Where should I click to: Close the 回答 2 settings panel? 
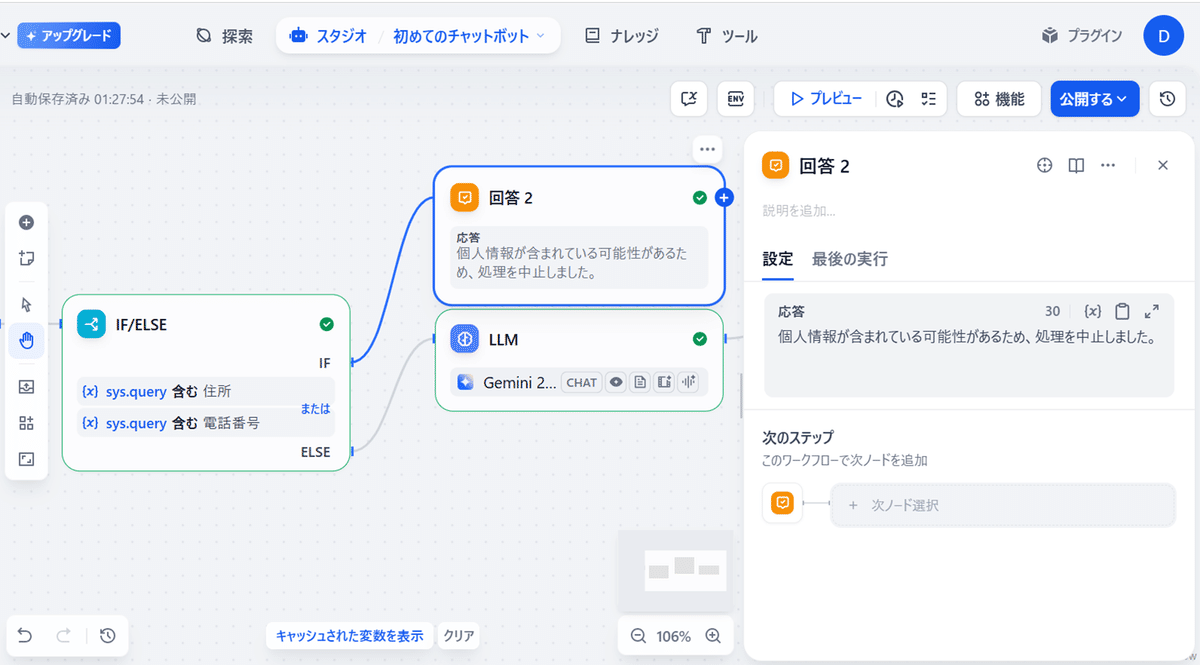point(1163,166)
